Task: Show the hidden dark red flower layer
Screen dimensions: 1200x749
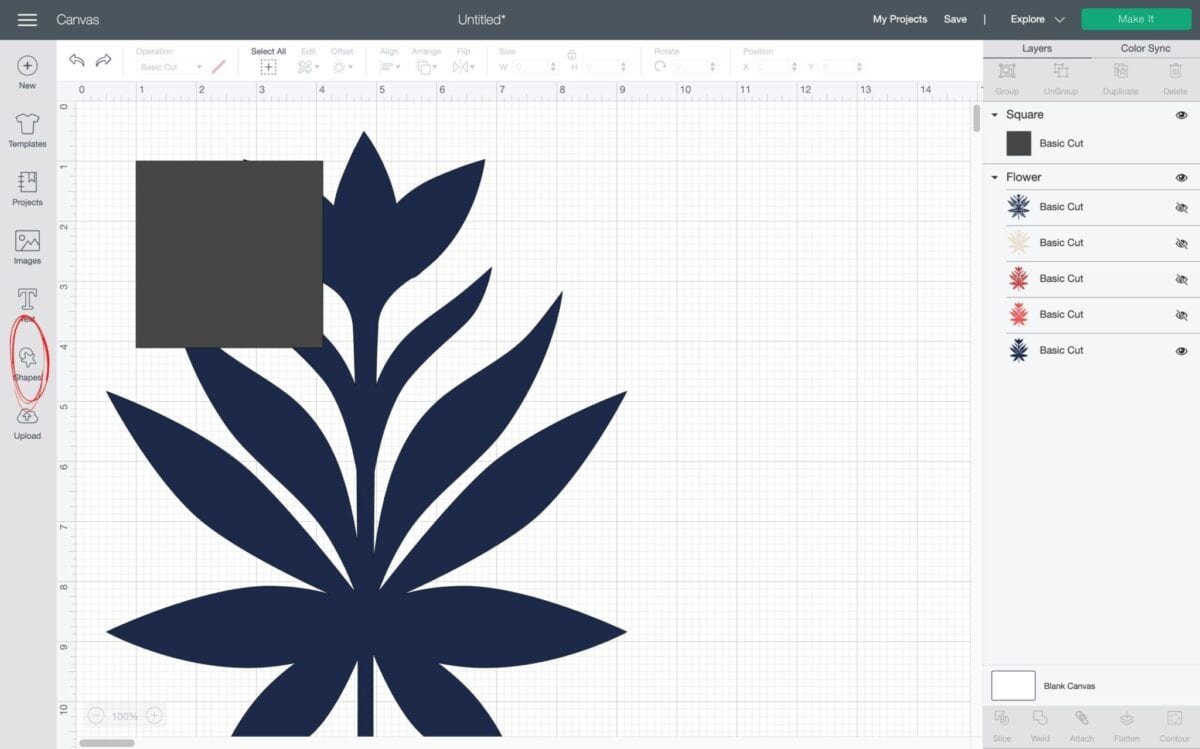Action: [x=1181, y=279]
